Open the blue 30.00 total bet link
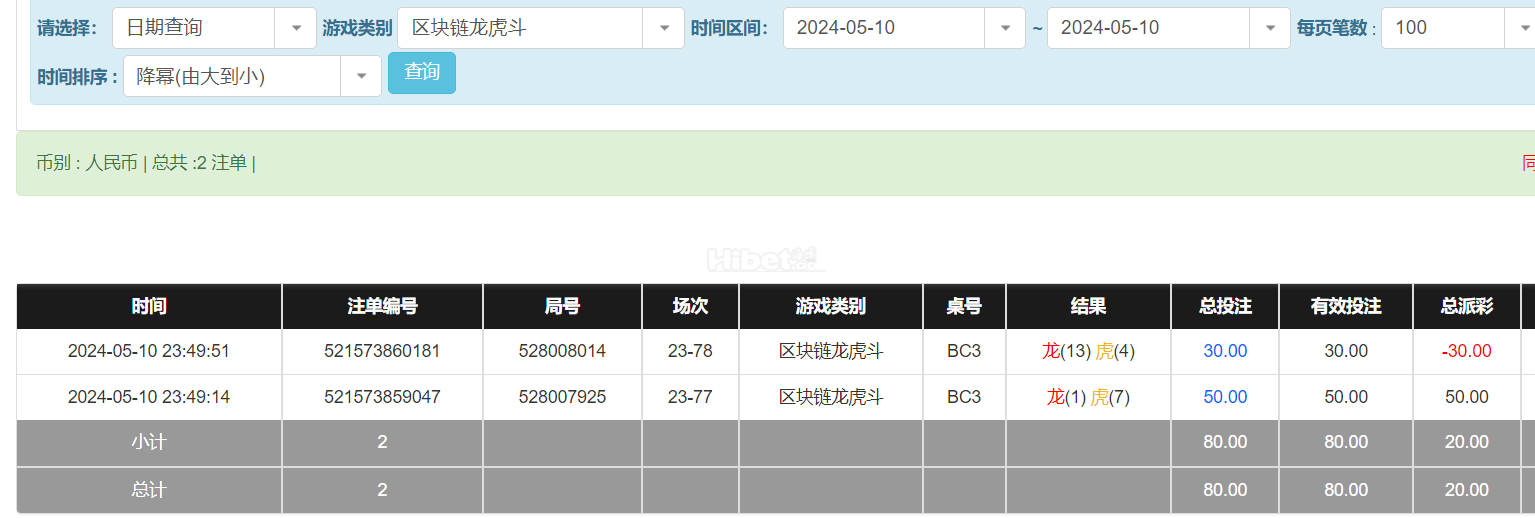 click(1225, 351)
